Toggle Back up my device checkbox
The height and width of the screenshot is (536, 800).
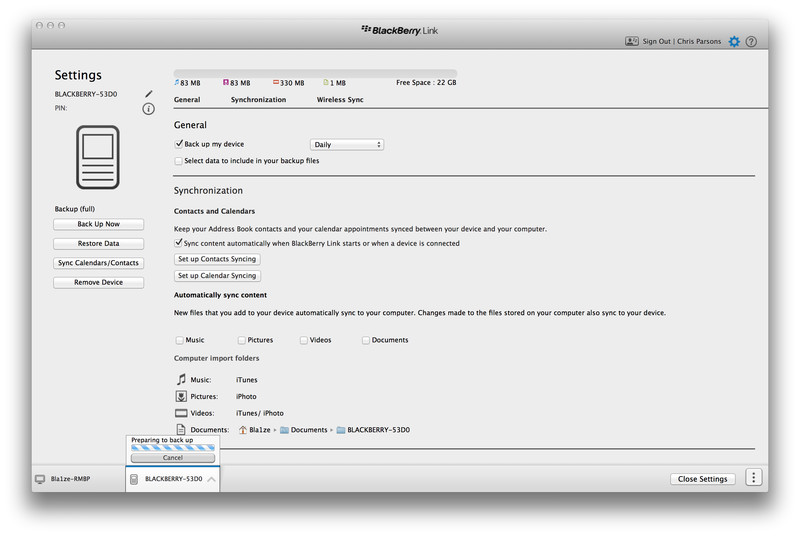tap(179, 144)
